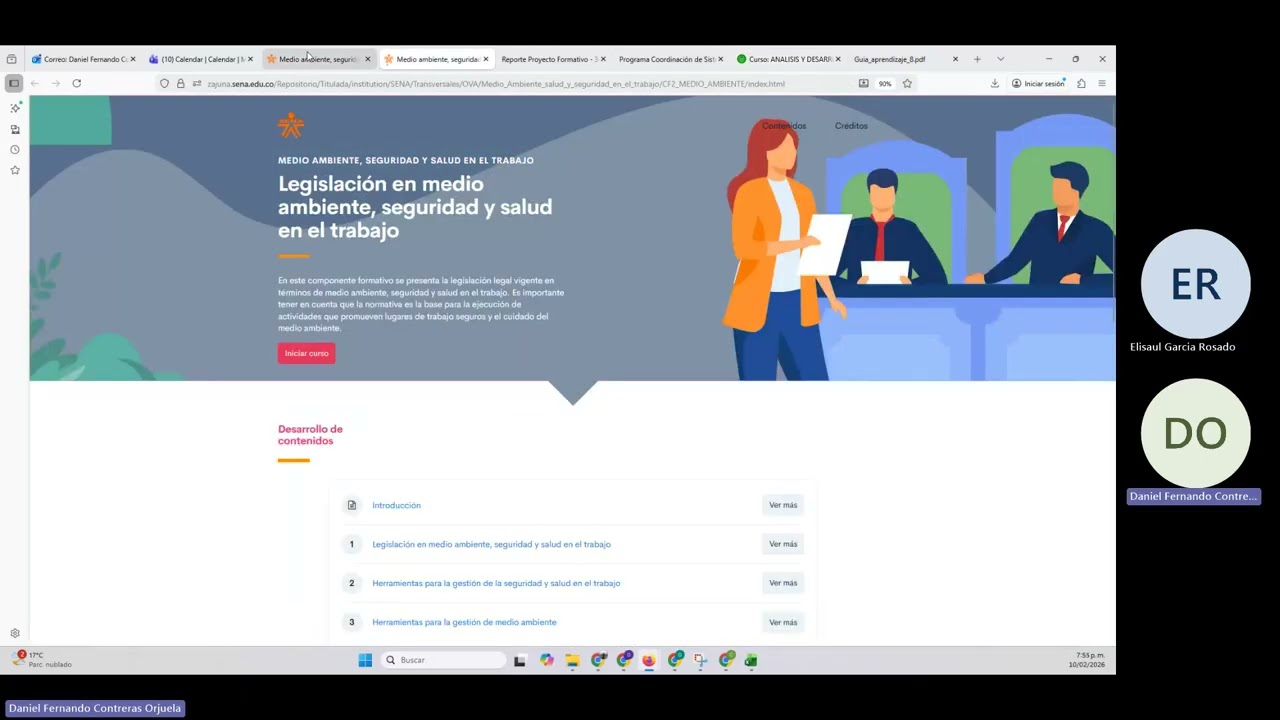Click the Iniciar curso button
Image resolution: width=1280 pixels, height=720 pixels.
tap(306, 353)
